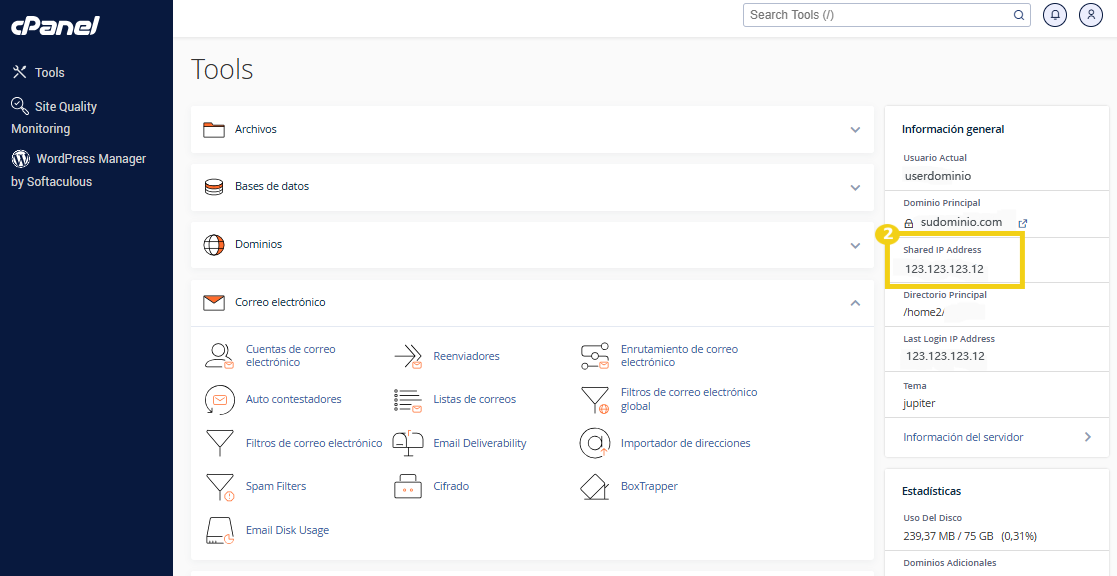
Task: Open the user account icon
Action: 1090,15
